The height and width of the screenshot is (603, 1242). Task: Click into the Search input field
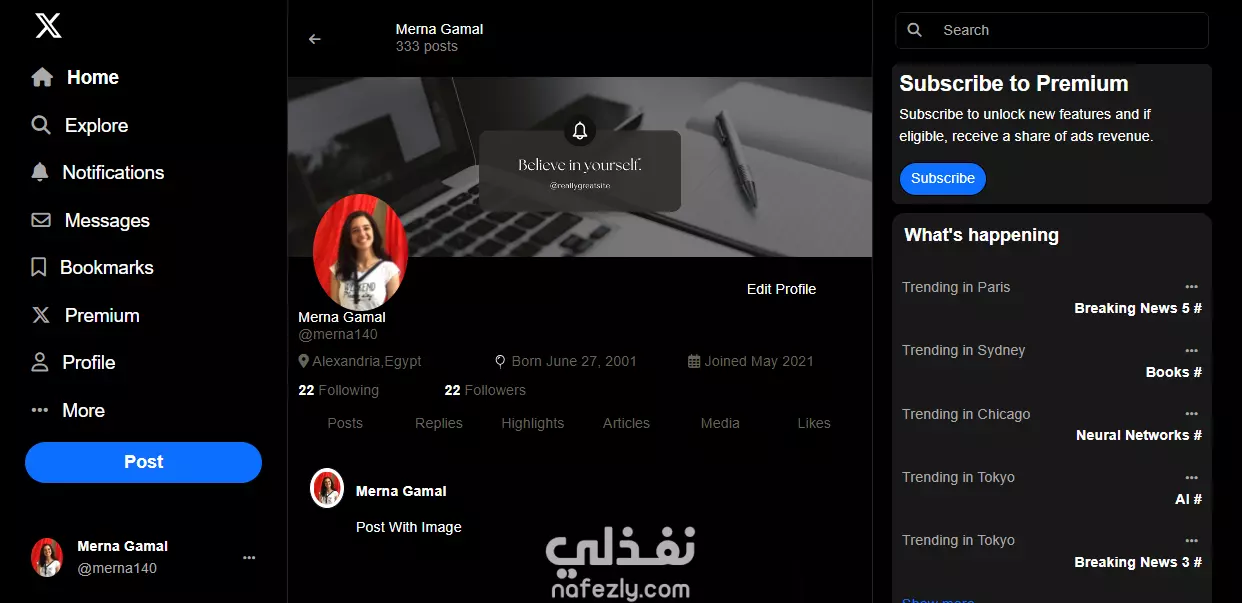[x=1052, y=30]
